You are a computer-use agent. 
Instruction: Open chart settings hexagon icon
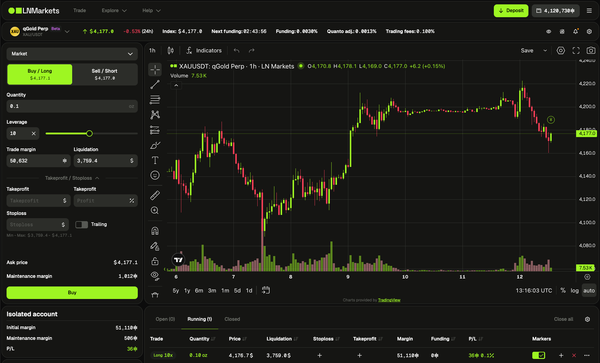(x=561, y=50)
